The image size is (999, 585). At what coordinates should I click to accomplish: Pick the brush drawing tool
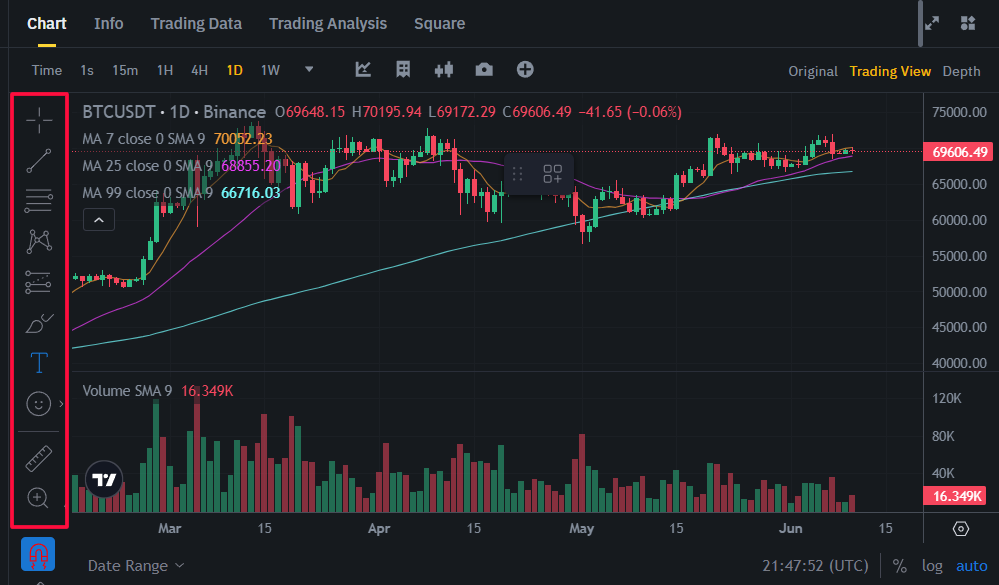coord(39,322)
